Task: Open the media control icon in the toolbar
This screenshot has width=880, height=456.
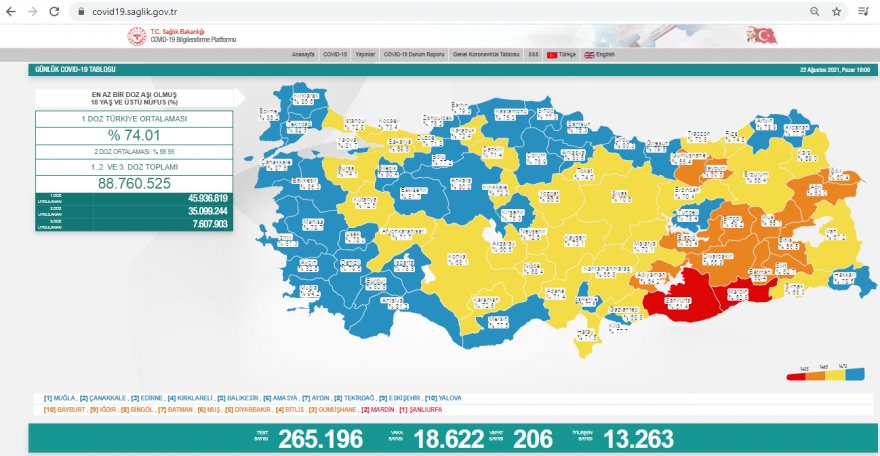Action: (x=863, y=11)
